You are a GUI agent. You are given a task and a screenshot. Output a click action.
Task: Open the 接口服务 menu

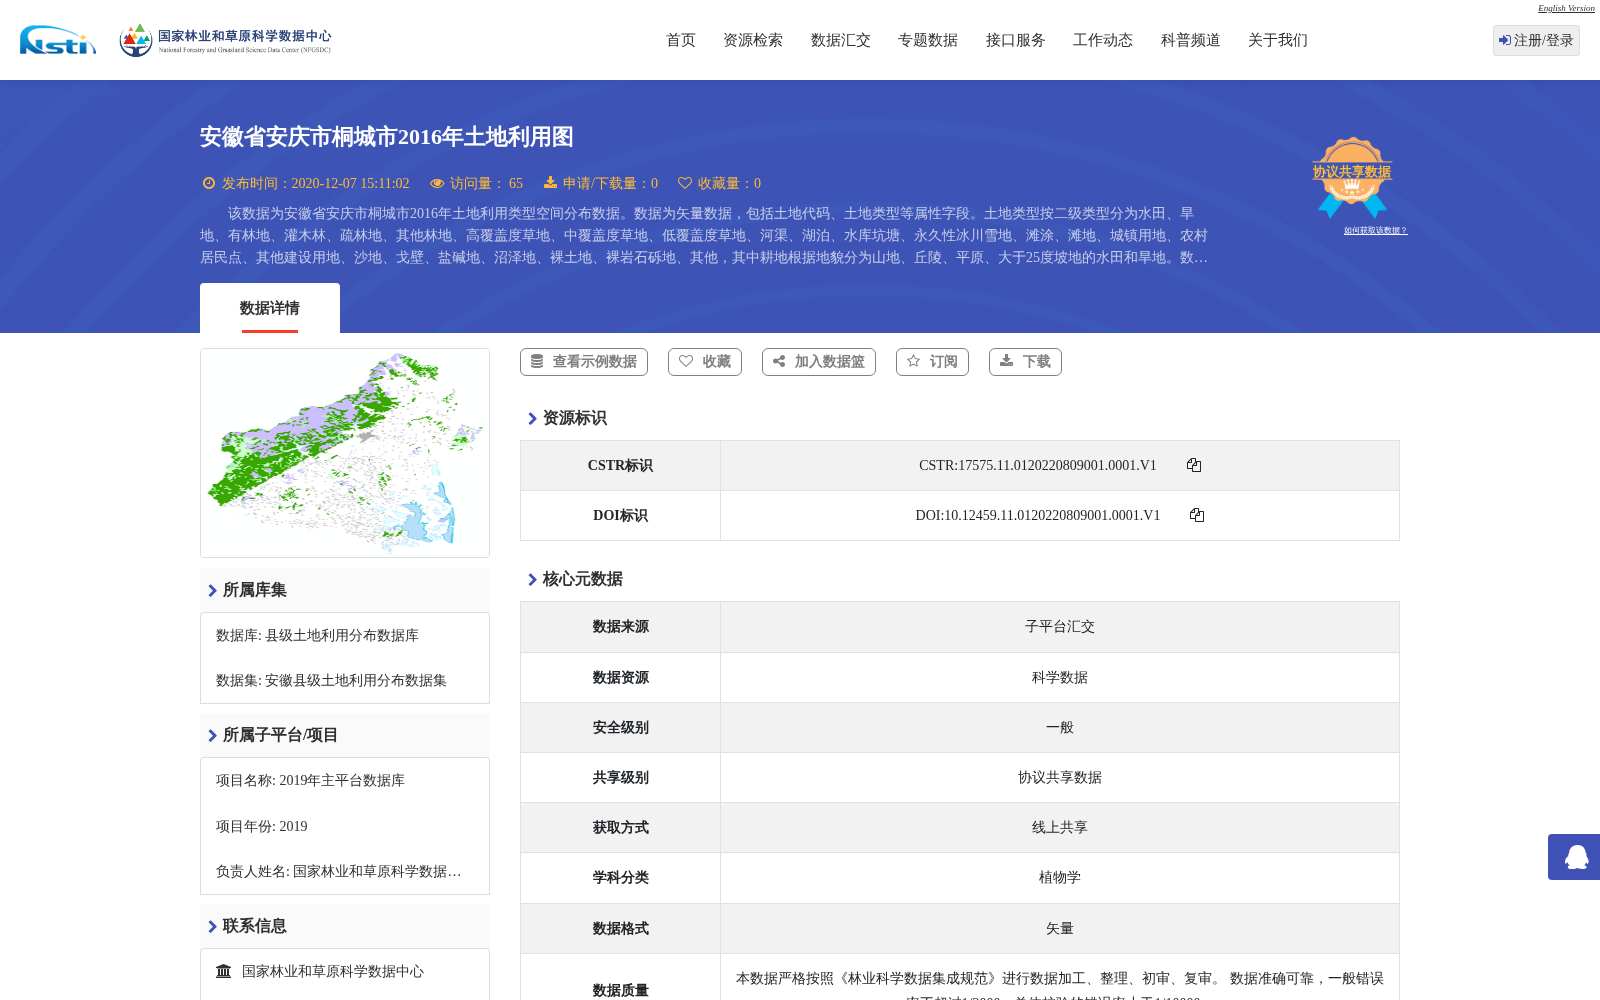1016,40
